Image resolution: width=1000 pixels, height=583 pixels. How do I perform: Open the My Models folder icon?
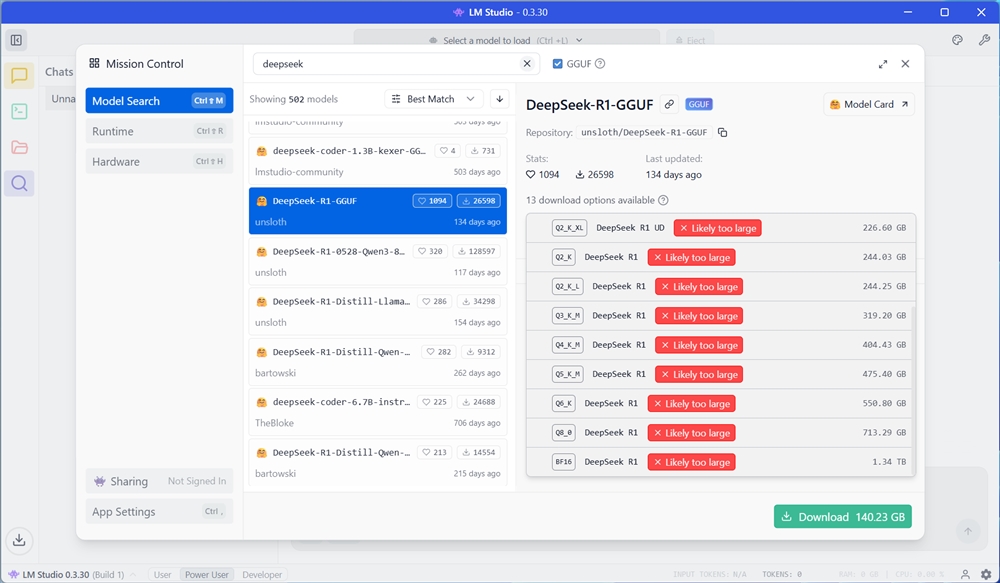[19, 147]
